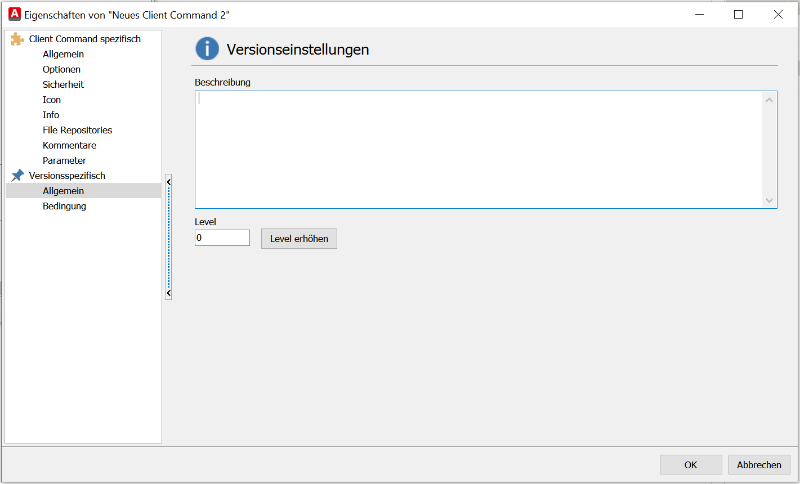Click the Level label
This screenshot has height=484, width=800.
[x=205, y=222]
